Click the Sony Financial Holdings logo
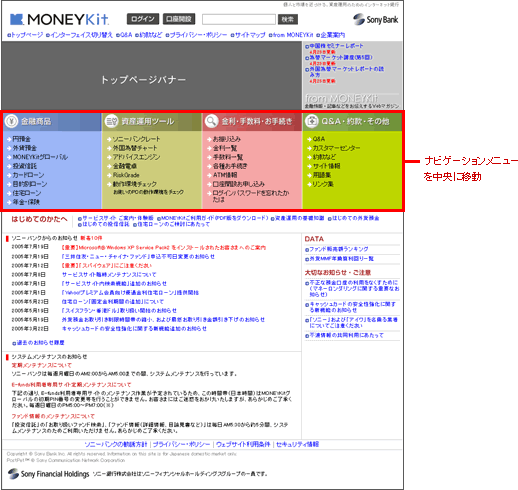Image resolution: width=518 pixels, height=490 pixels. tap(48, 474)
